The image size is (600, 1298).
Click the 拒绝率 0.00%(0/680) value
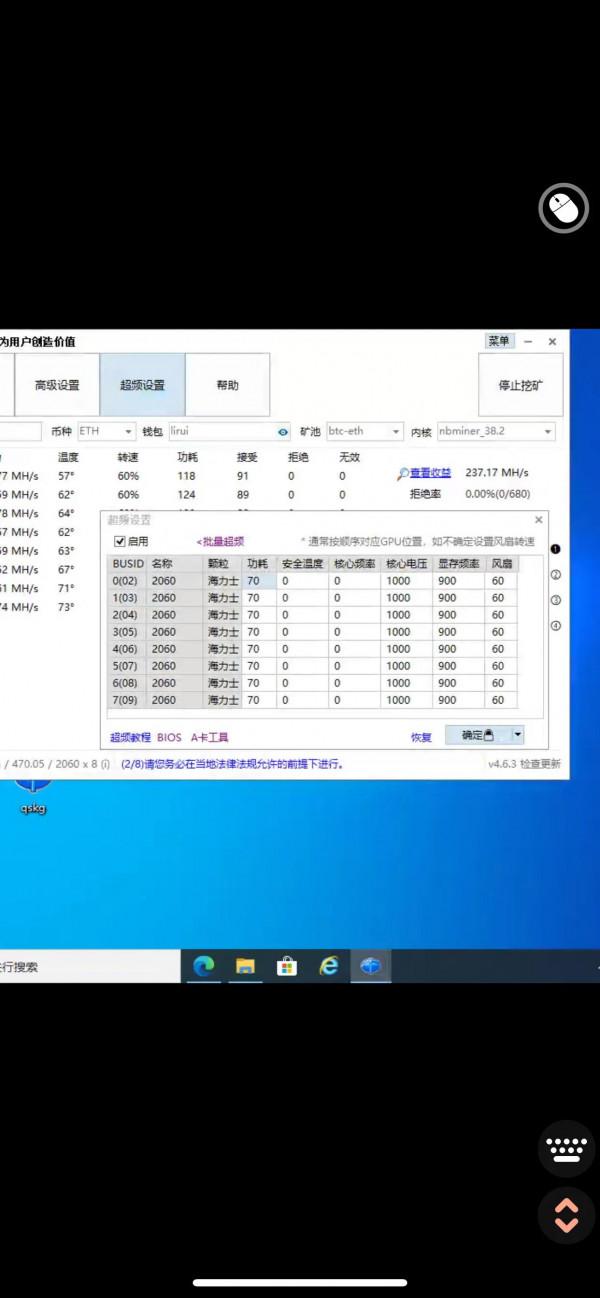(x=498, y=494)
